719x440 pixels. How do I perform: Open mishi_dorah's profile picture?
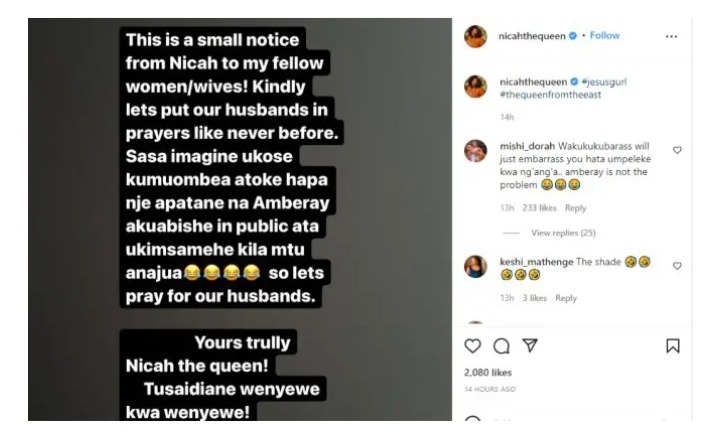click(x=476, y=151)
